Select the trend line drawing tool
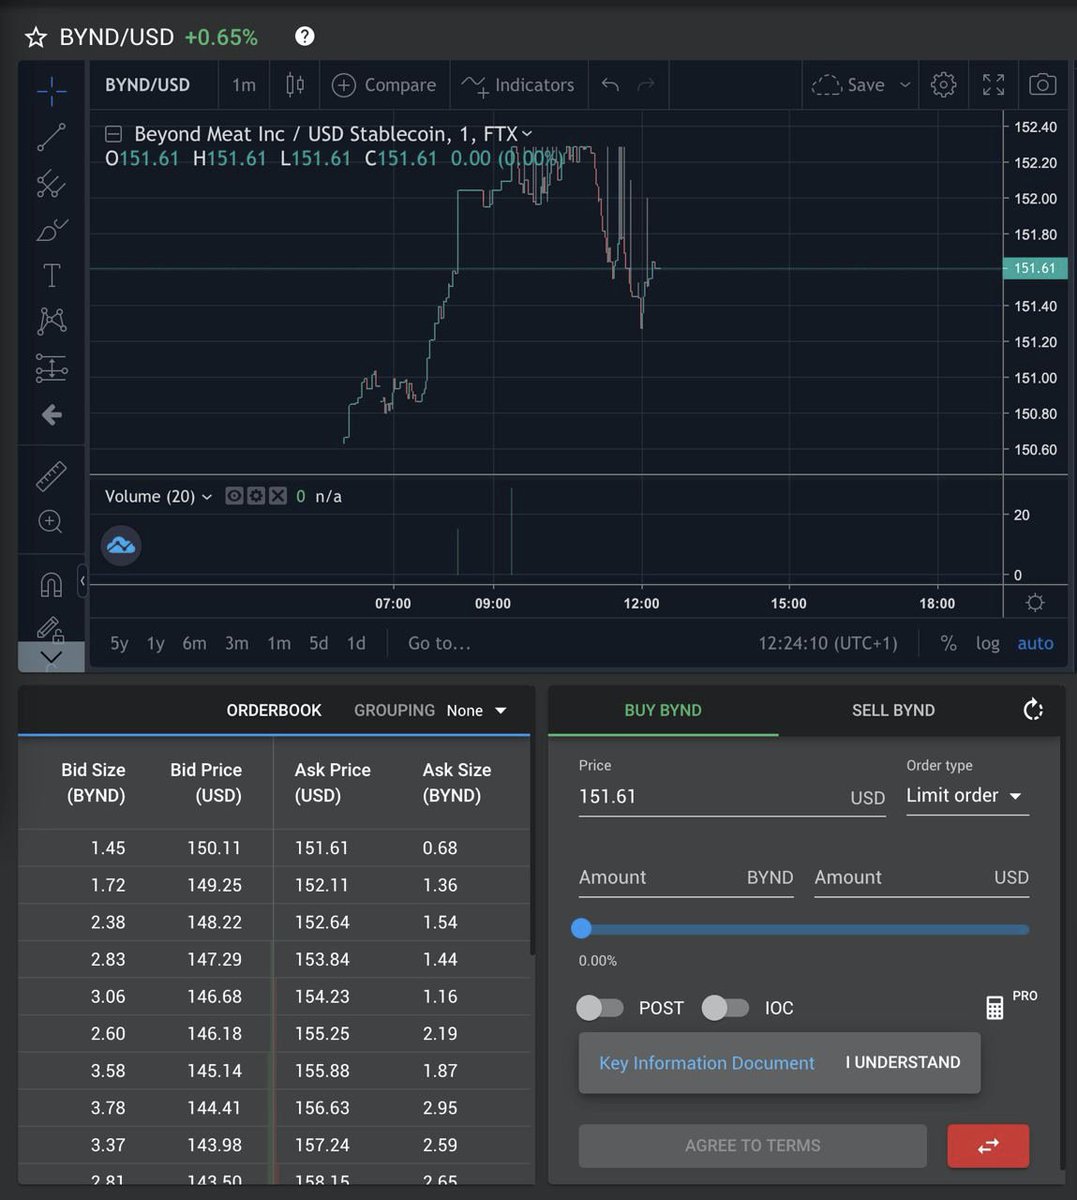 pyautogui.click(x=51, y=137)
